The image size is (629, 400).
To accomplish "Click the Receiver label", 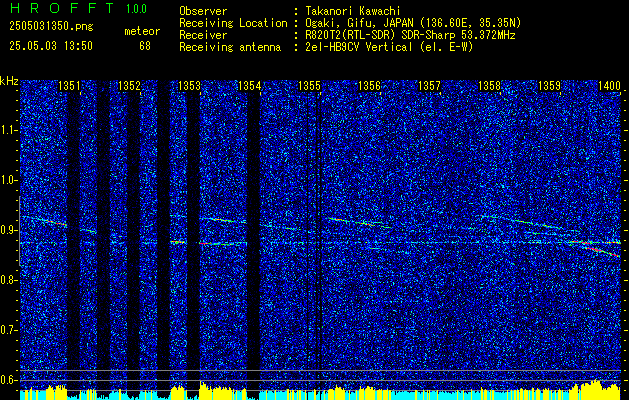I will (x=203, y=35).
